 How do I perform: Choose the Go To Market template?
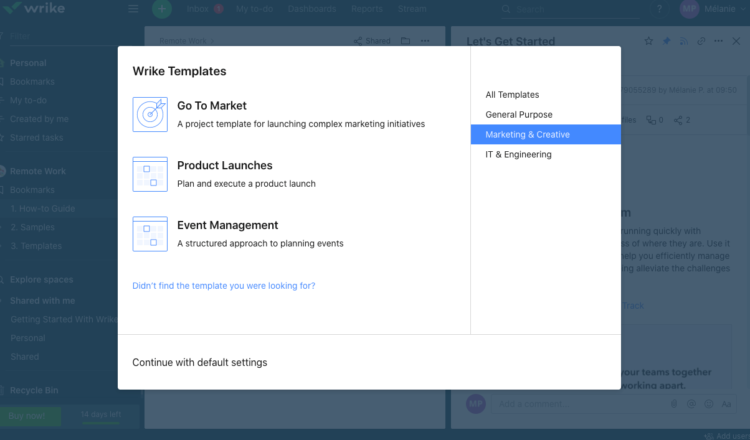coord(212,105)
